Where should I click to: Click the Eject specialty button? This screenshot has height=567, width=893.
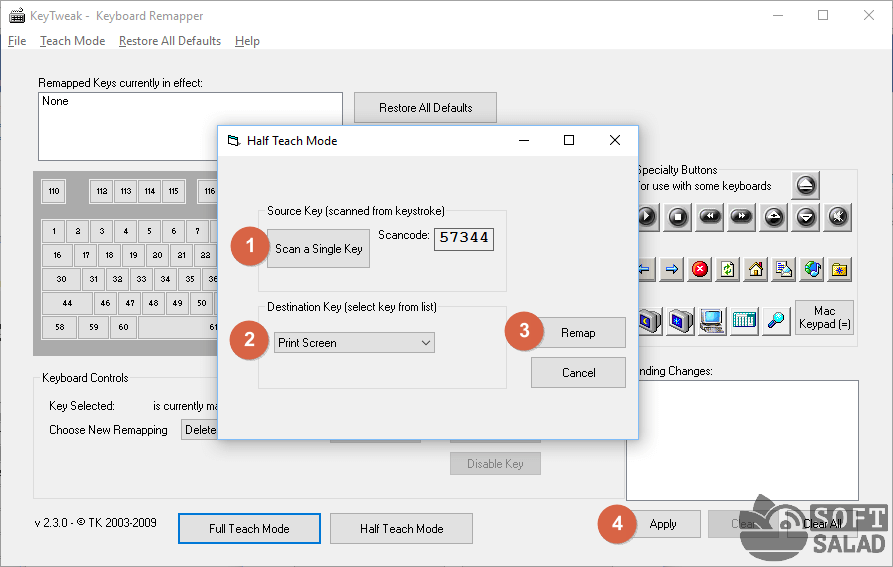coord(806,185)
